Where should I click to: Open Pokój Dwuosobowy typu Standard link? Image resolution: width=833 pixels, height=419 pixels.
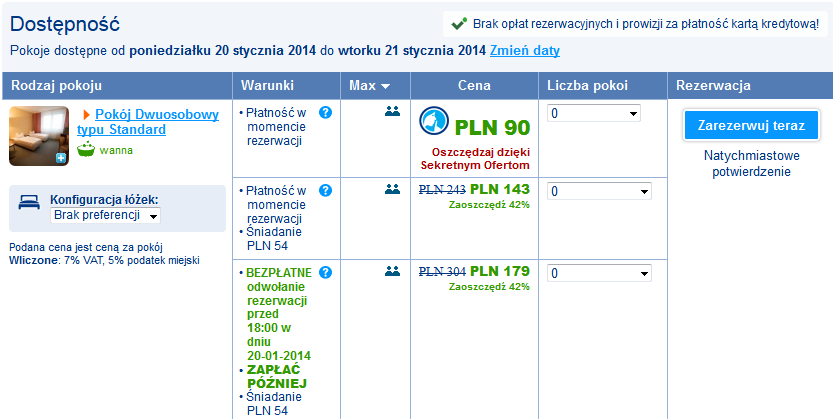[x=148, y=122]
